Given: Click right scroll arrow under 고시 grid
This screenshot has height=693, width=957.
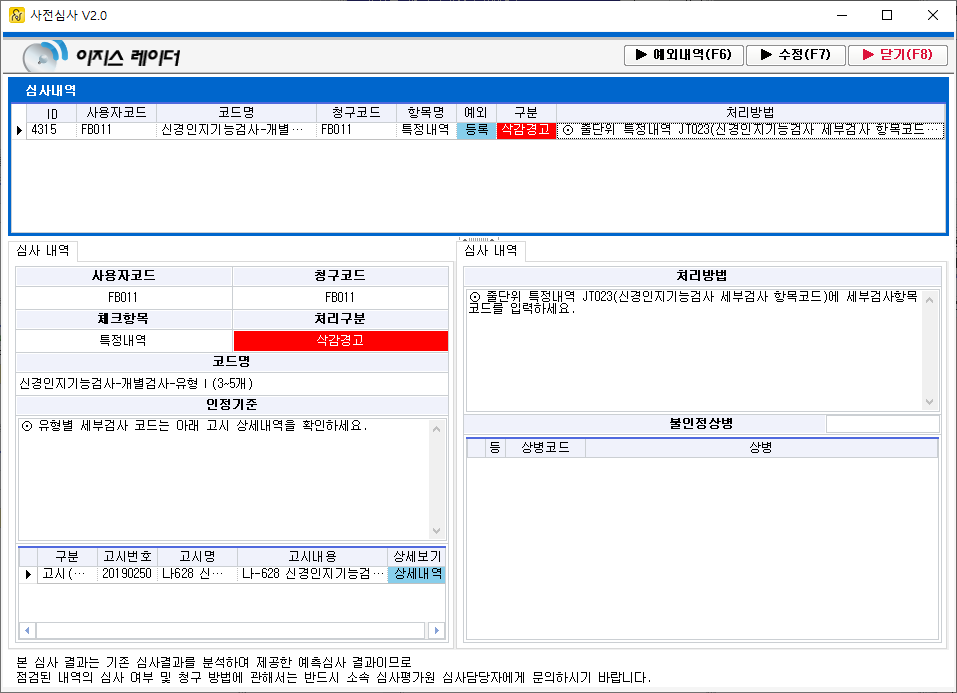Looking at the screenshot, I should click(435, 631).
